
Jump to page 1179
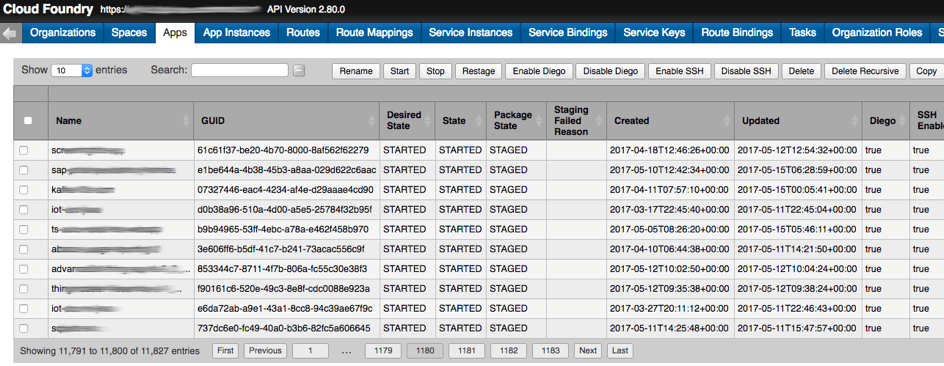[384, 350]
